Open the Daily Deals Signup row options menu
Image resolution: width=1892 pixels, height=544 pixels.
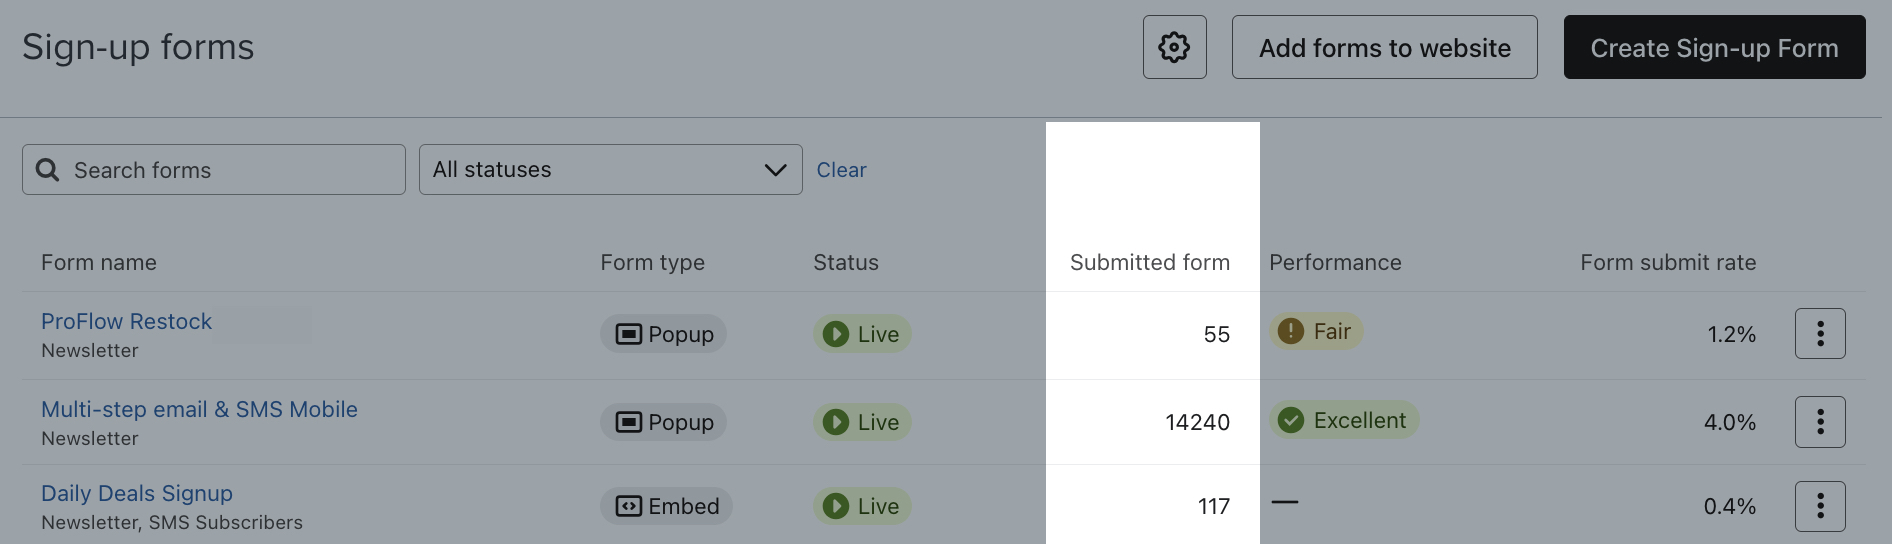(x=1819, y=506)
